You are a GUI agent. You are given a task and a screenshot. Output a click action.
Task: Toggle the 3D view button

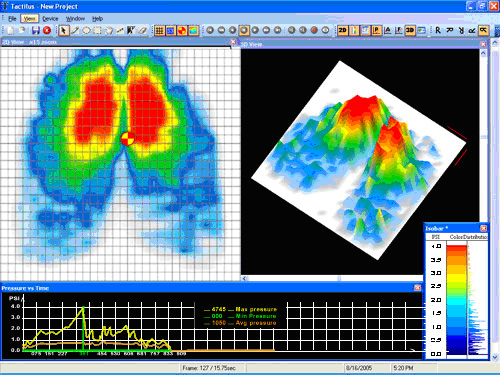[x=410, y=30]
